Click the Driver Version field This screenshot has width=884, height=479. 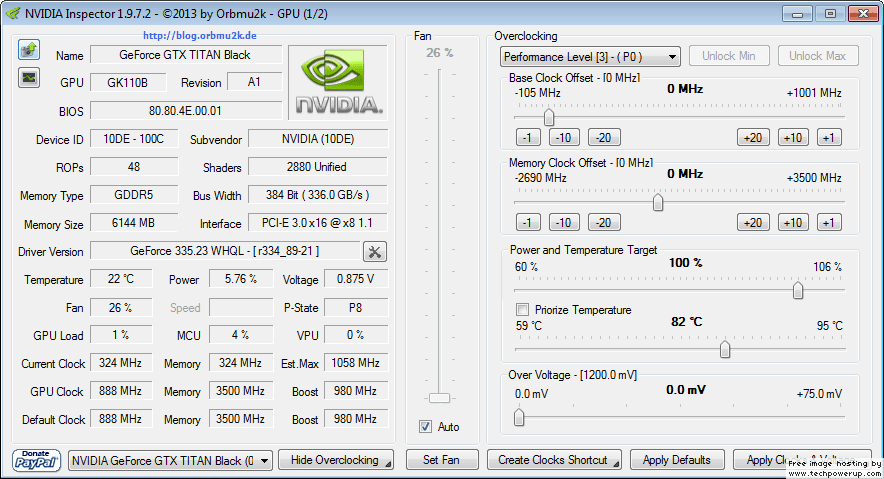click(x=225, y=251)
